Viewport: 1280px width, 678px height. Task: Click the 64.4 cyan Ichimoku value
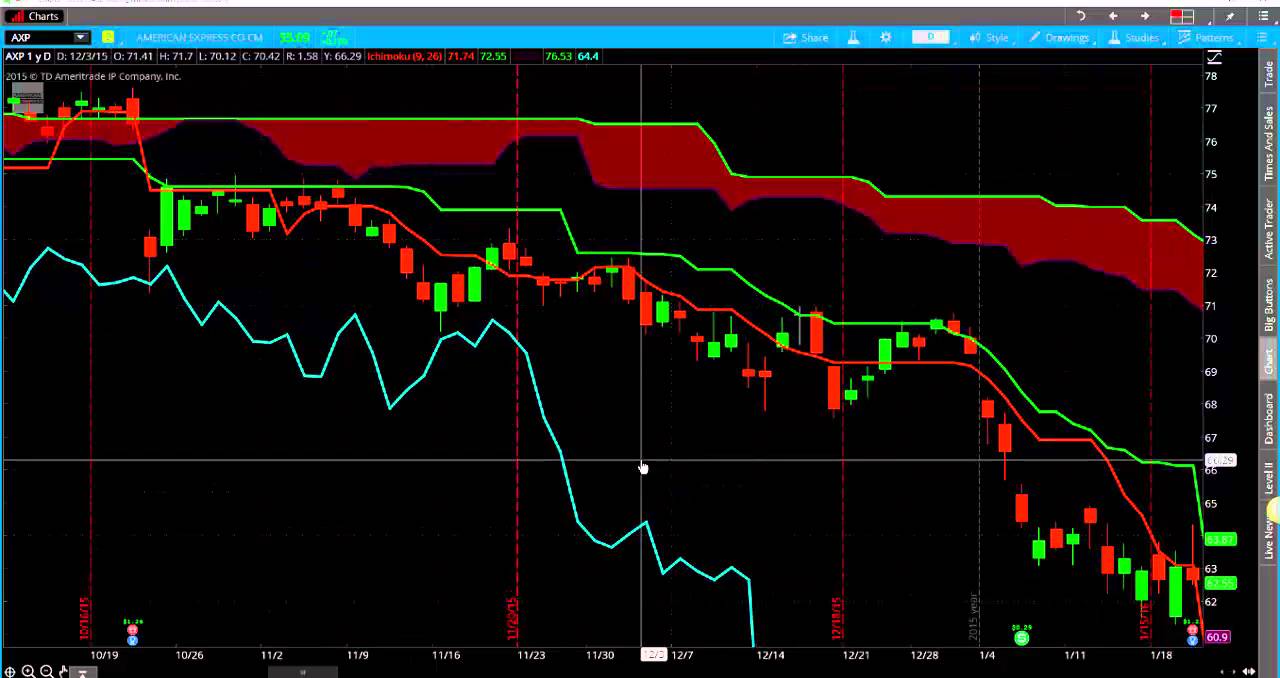pos(588,57)
